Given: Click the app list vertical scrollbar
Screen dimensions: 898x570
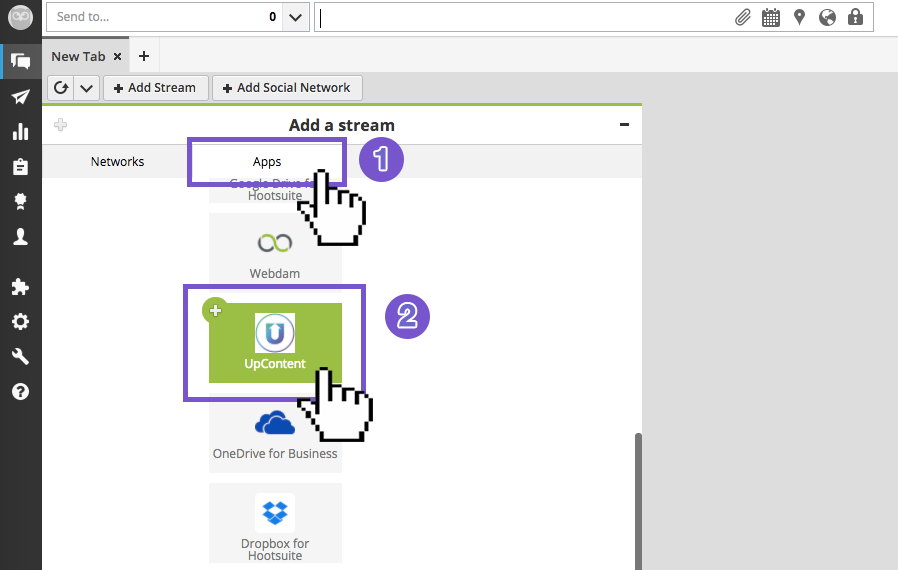Looking at the screenshot, I should (x=638, y=501).
